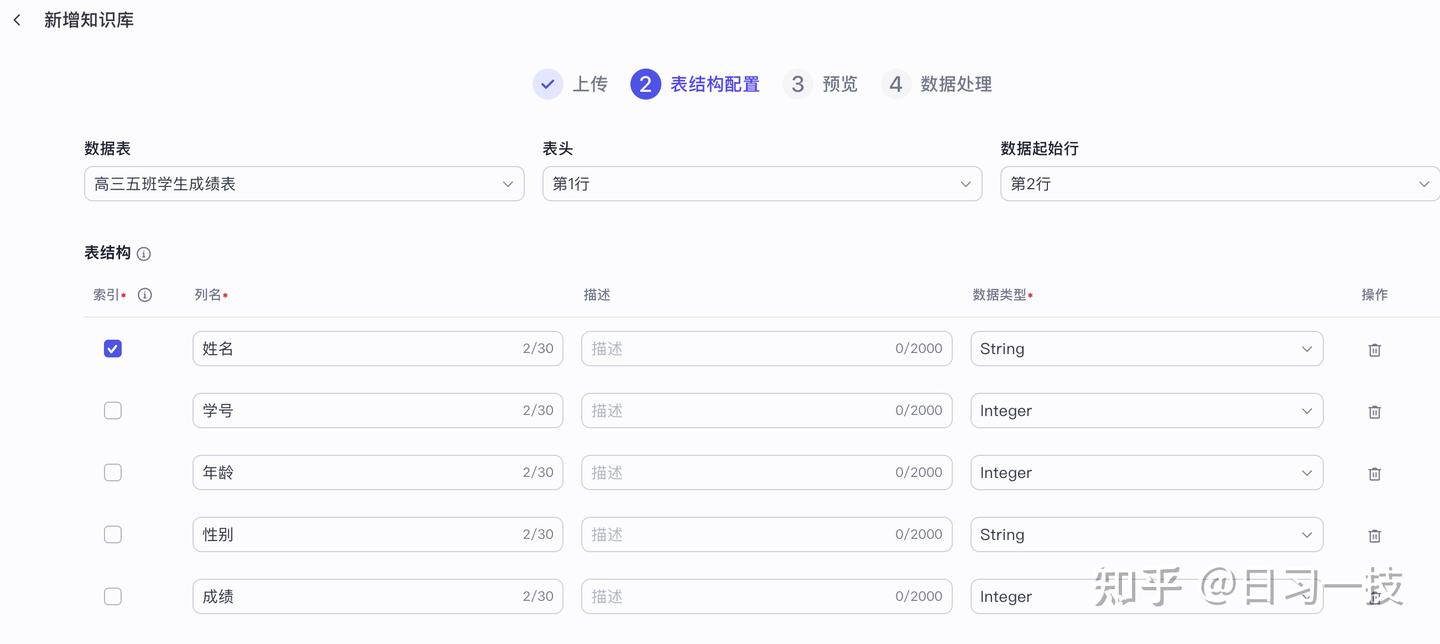Delete the 年龄 column row
This screenshot has width=1440, height=644.
(x=1374, y=474)
